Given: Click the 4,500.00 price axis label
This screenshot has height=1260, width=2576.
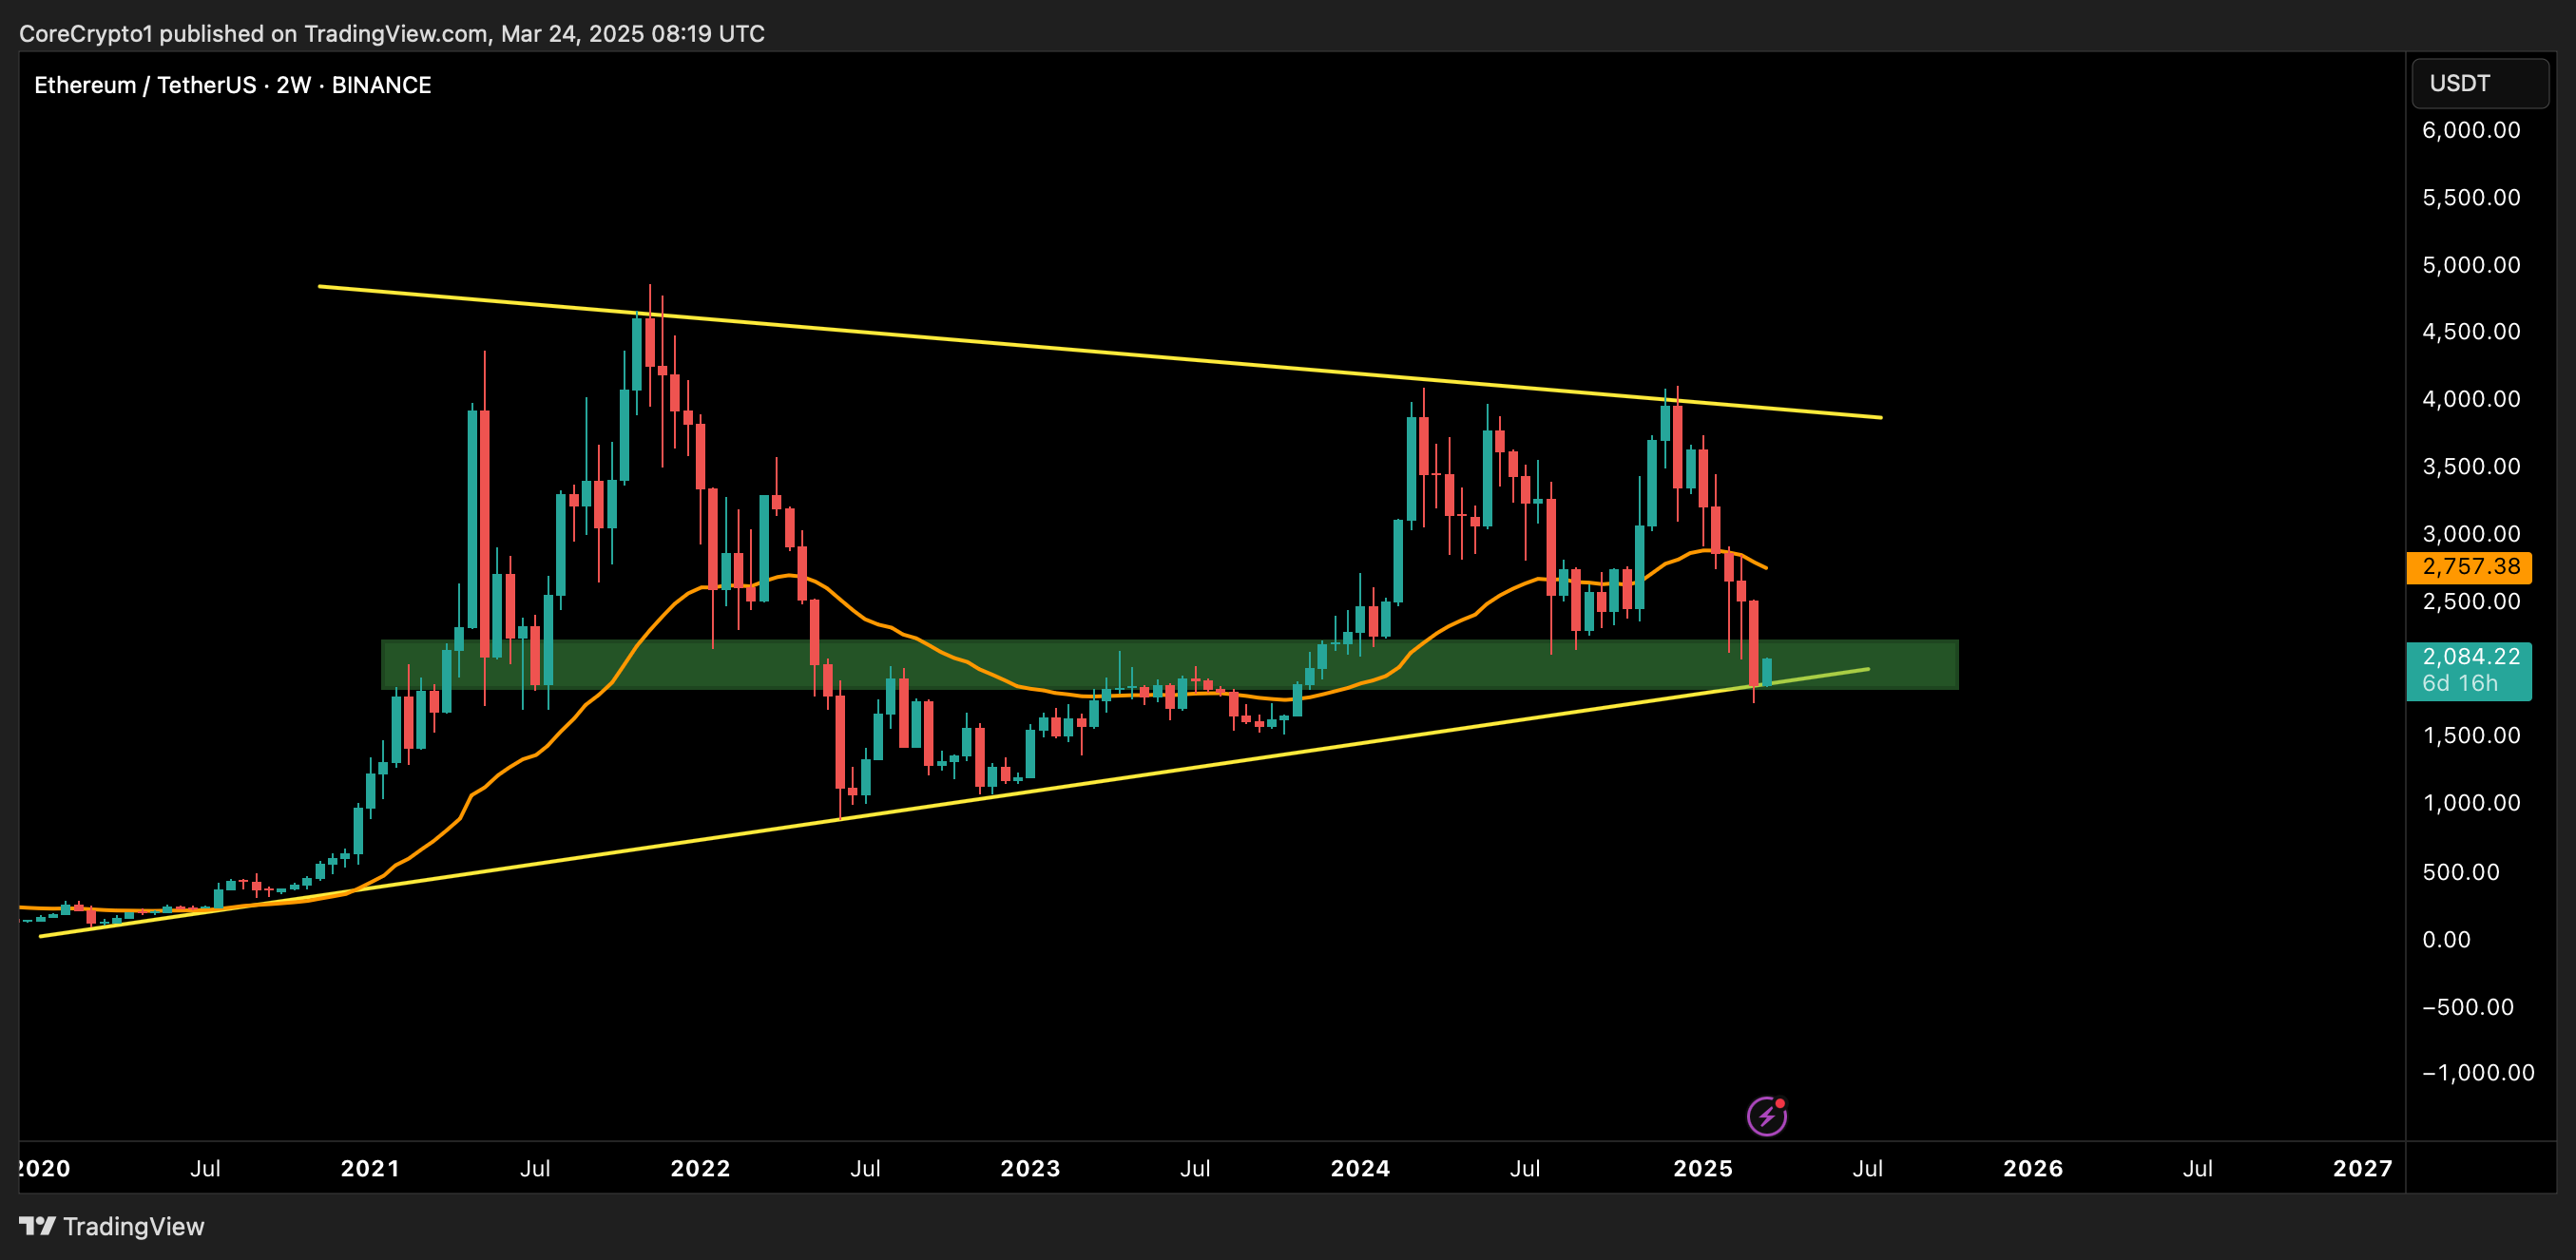Looking at the screenshot, I should [2471, 331].
